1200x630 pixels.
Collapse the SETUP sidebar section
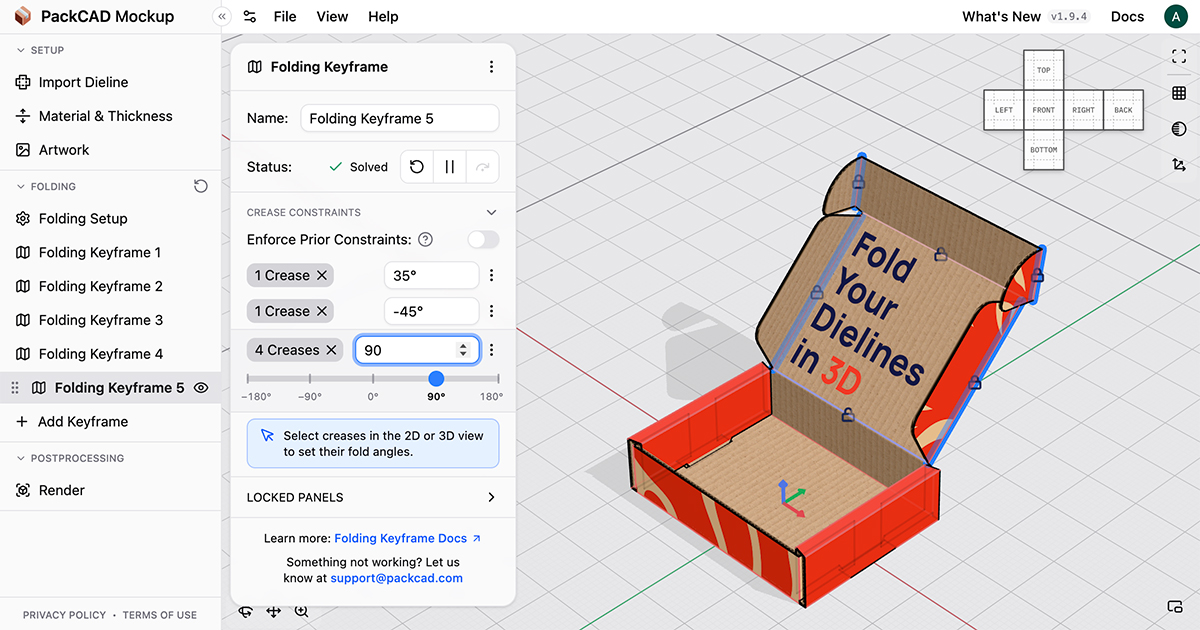click(22, 50)
